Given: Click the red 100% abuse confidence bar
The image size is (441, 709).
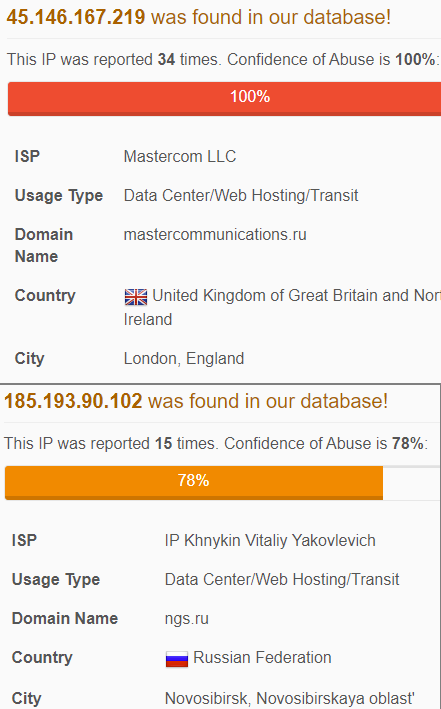Looking at the screenshot, I should click(x=224, y=99).
